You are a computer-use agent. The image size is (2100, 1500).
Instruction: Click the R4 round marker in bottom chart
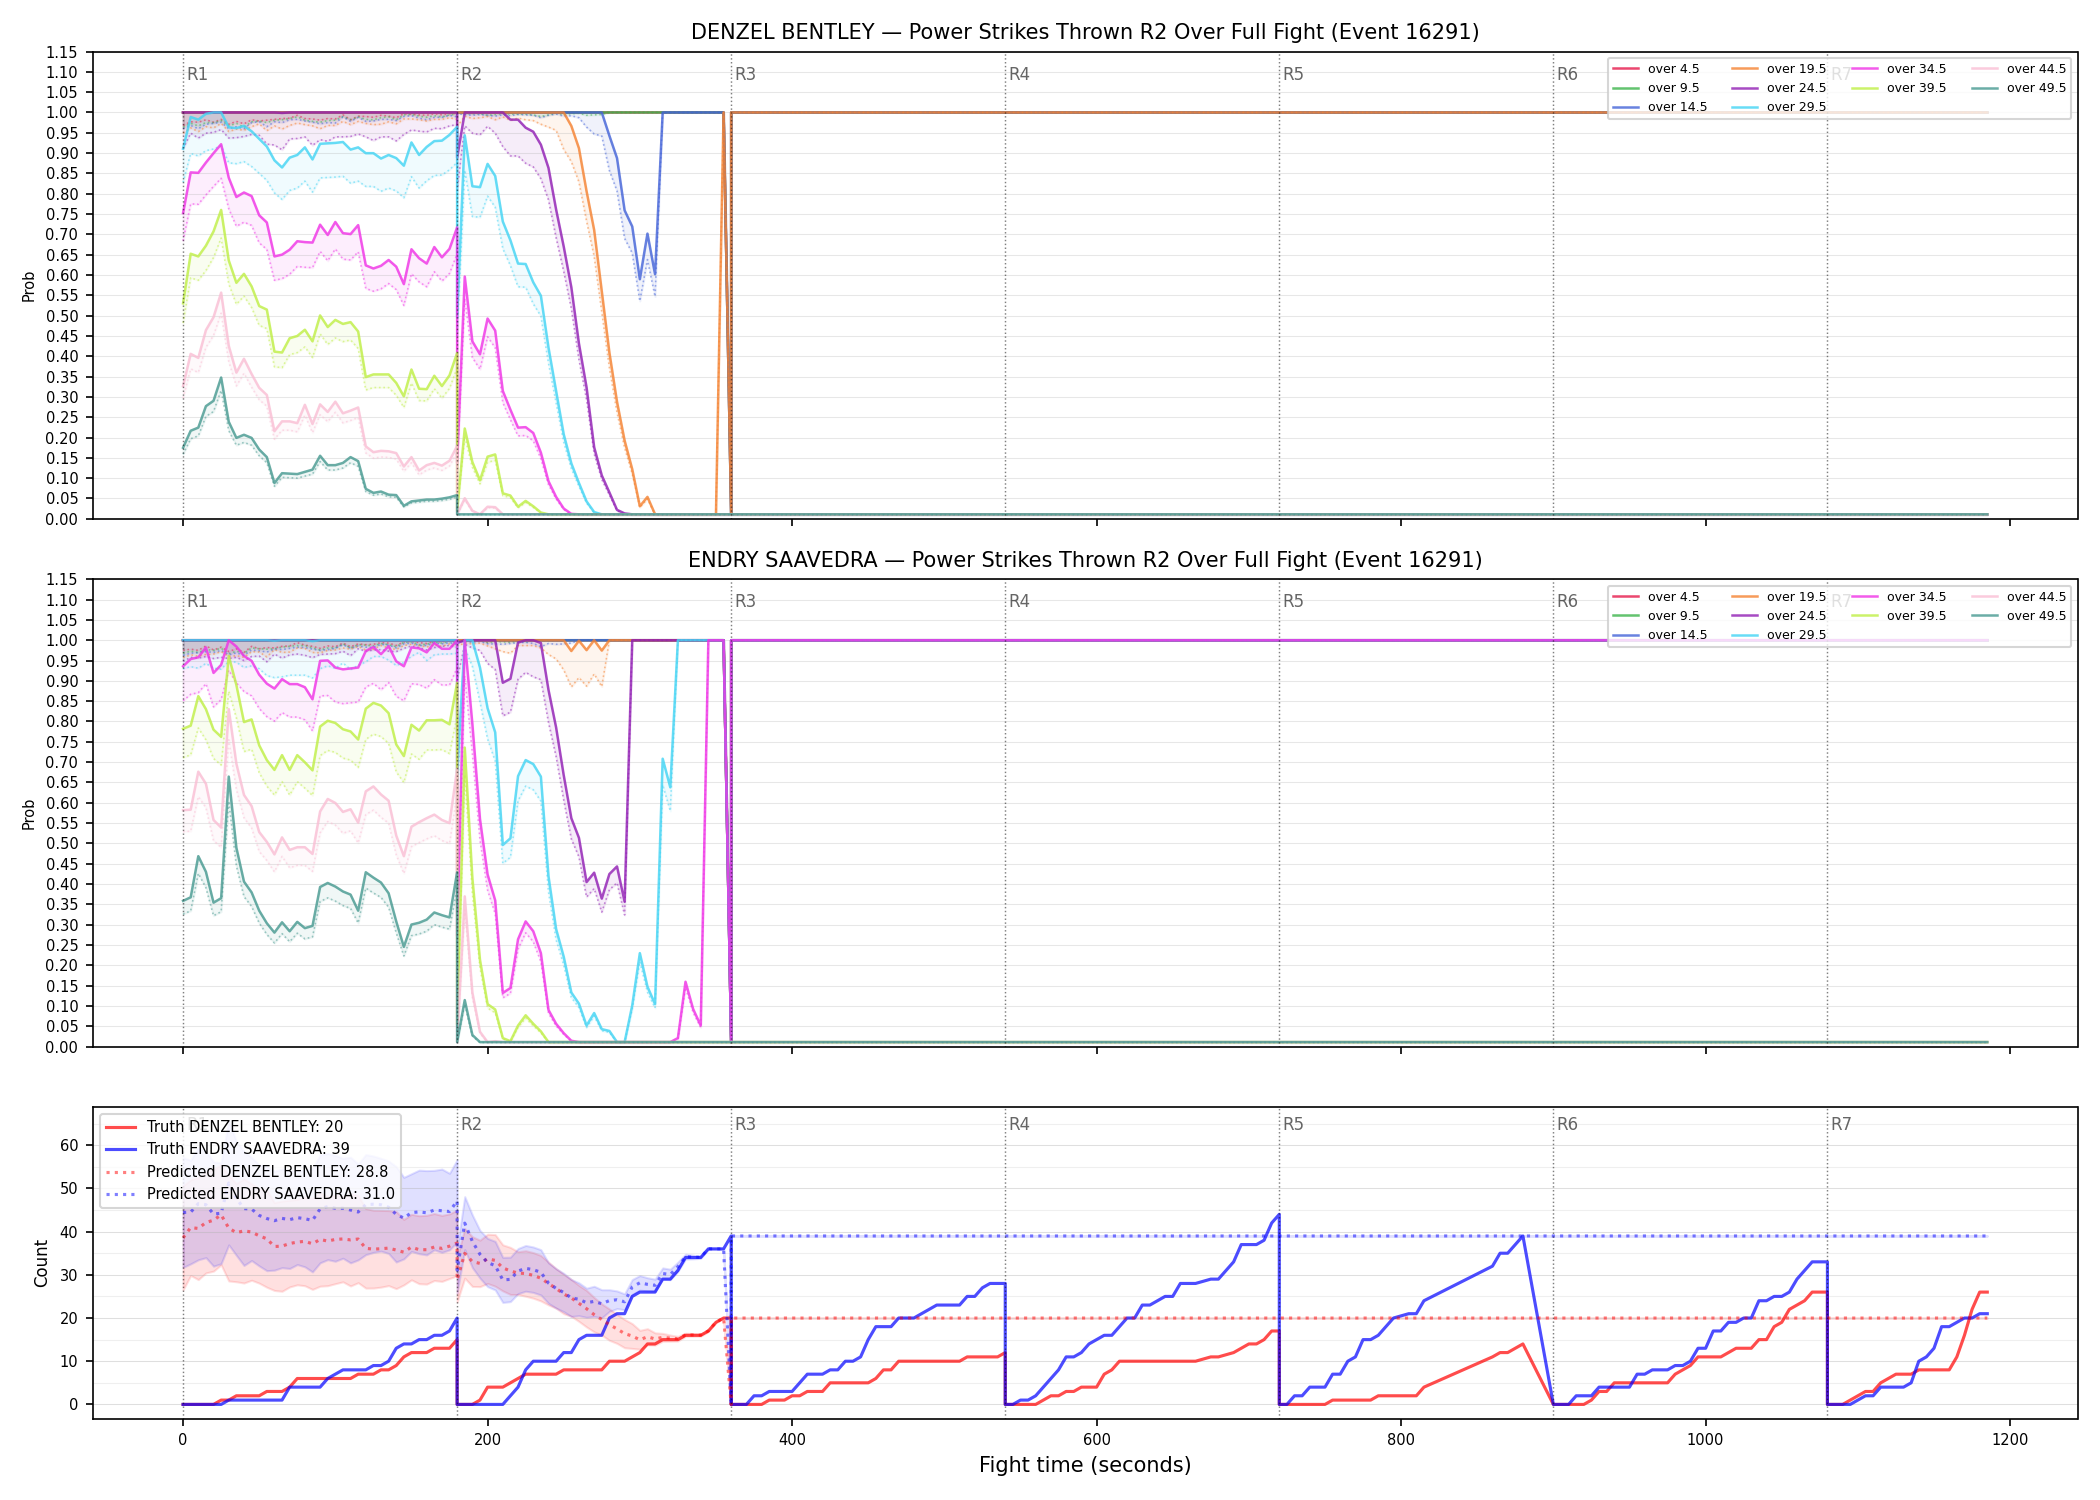point(1019,1124)
